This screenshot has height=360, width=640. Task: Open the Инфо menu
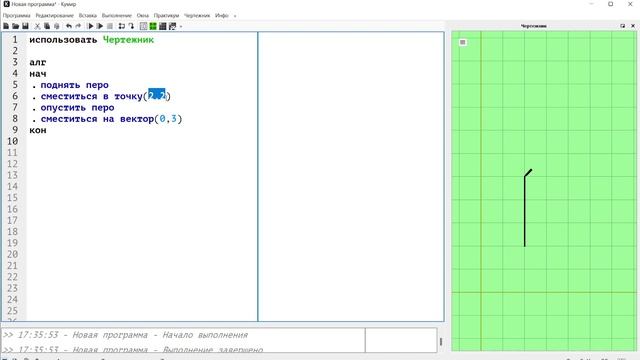[x=222, y=16]
